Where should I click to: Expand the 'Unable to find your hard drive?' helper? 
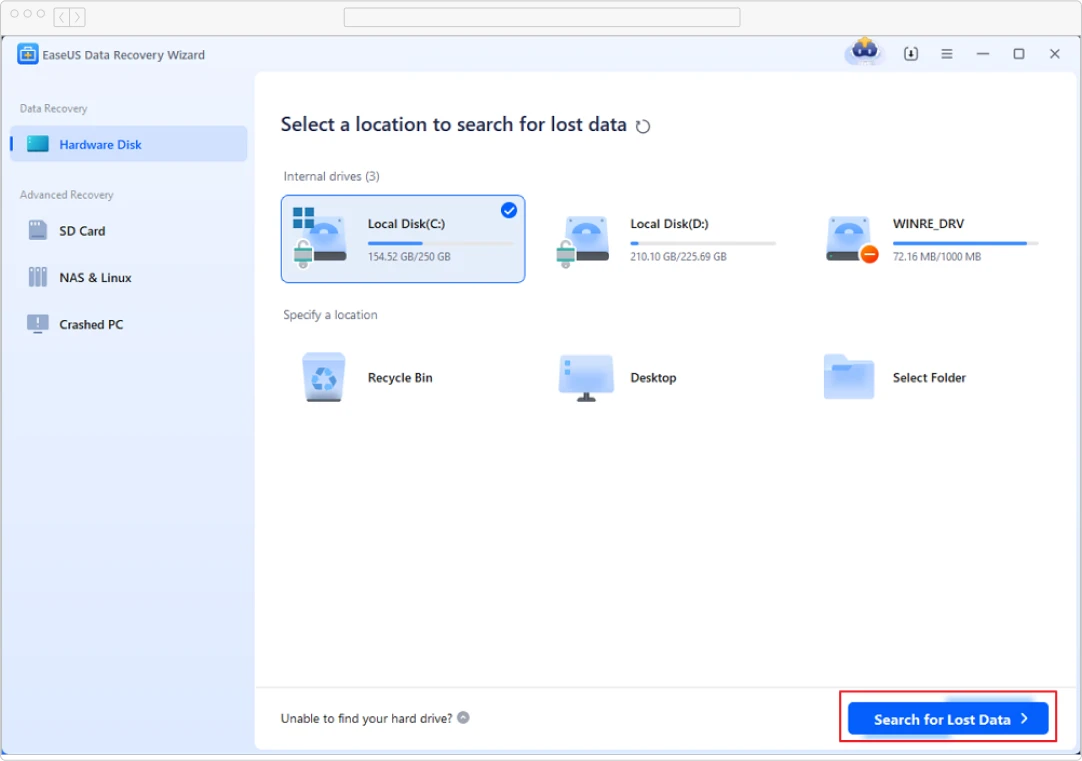pyautogui.click(x=462, y=717)
